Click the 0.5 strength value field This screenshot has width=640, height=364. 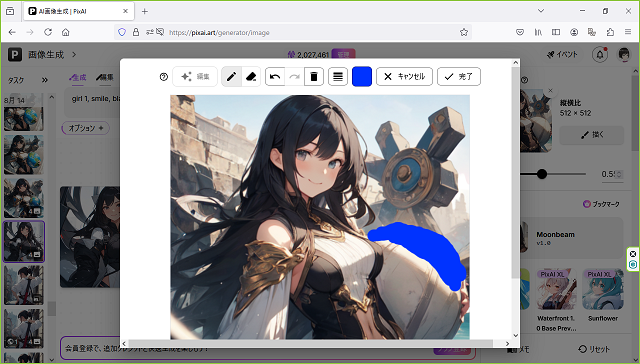click(611, 174)
